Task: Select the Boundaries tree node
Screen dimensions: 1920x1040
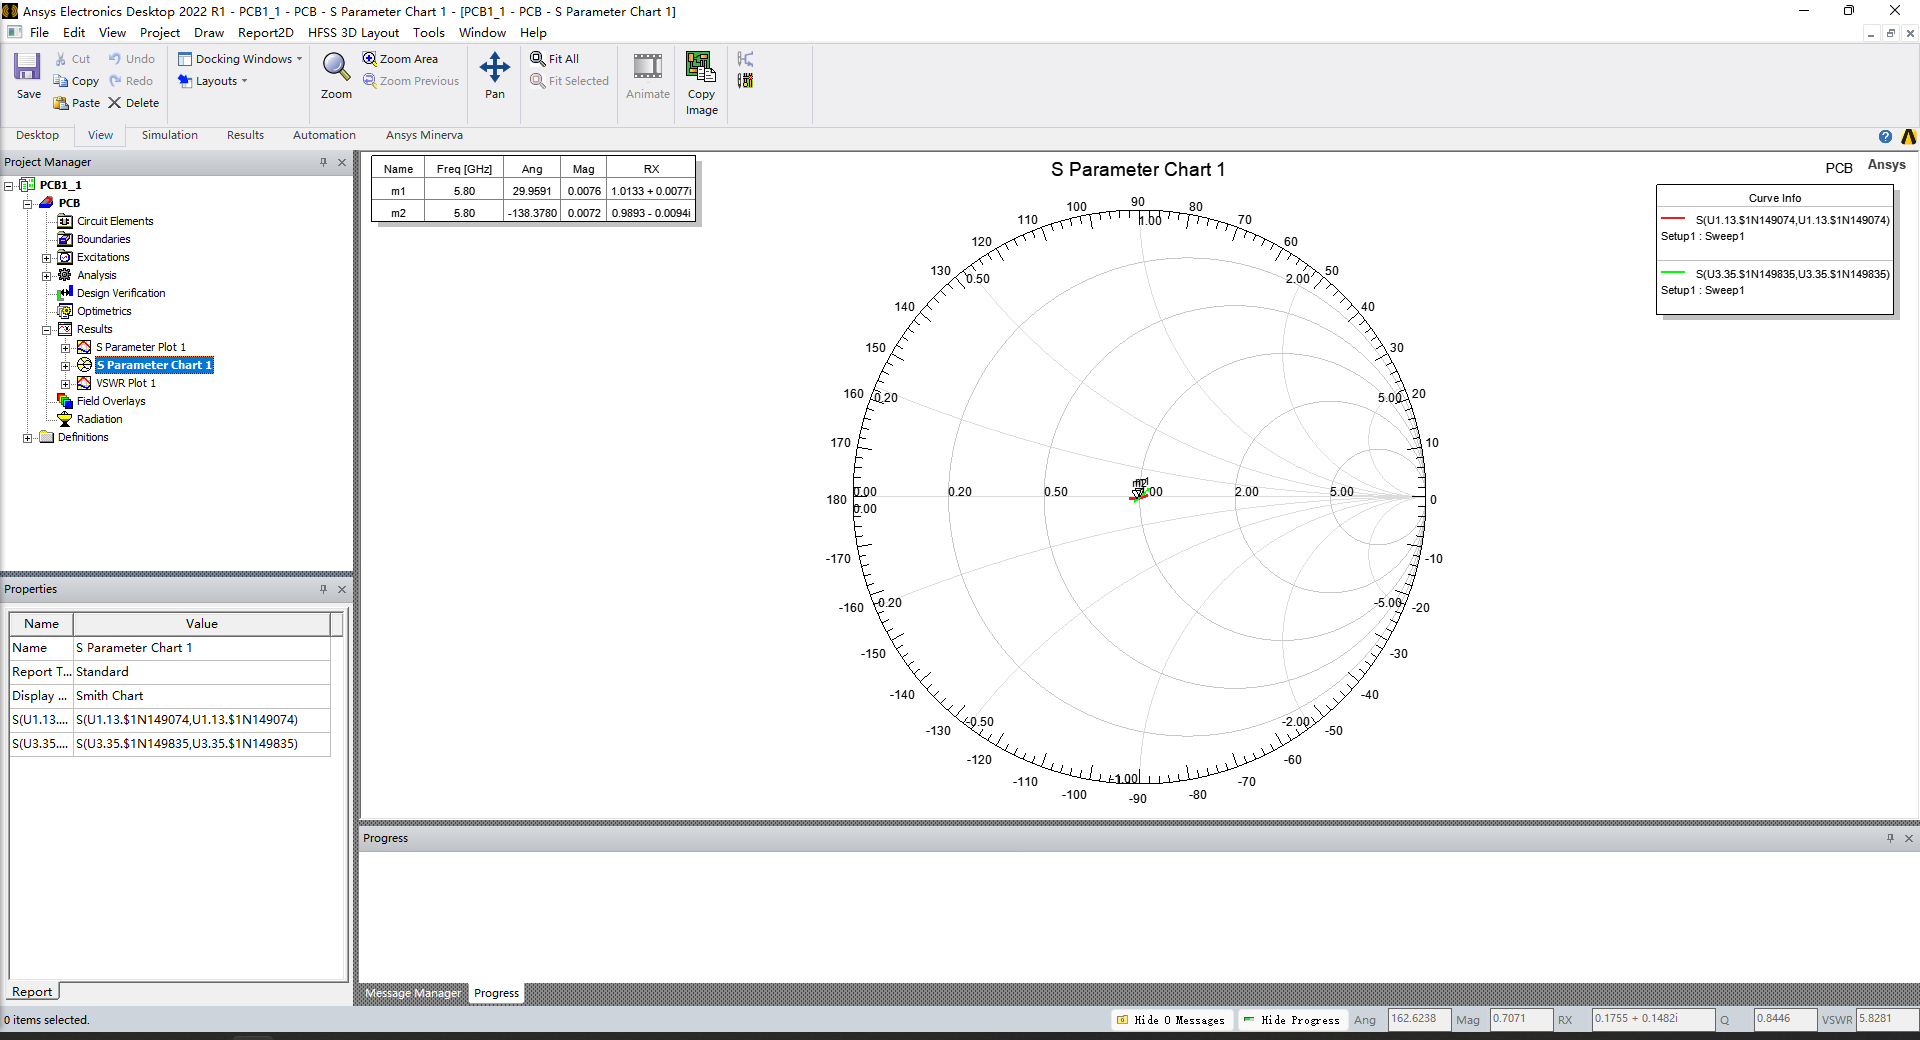Action: pyautogui.click(x=103, y=239)
